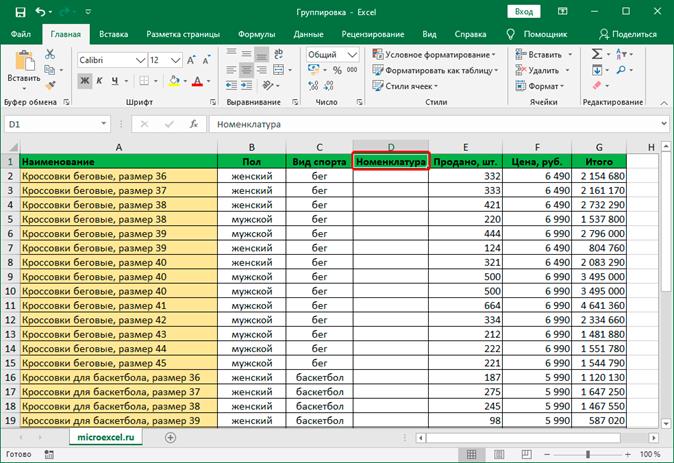Toggle underline Ч formatting
The width and height of the screenshot is (674, 463).
coord(115,81)
